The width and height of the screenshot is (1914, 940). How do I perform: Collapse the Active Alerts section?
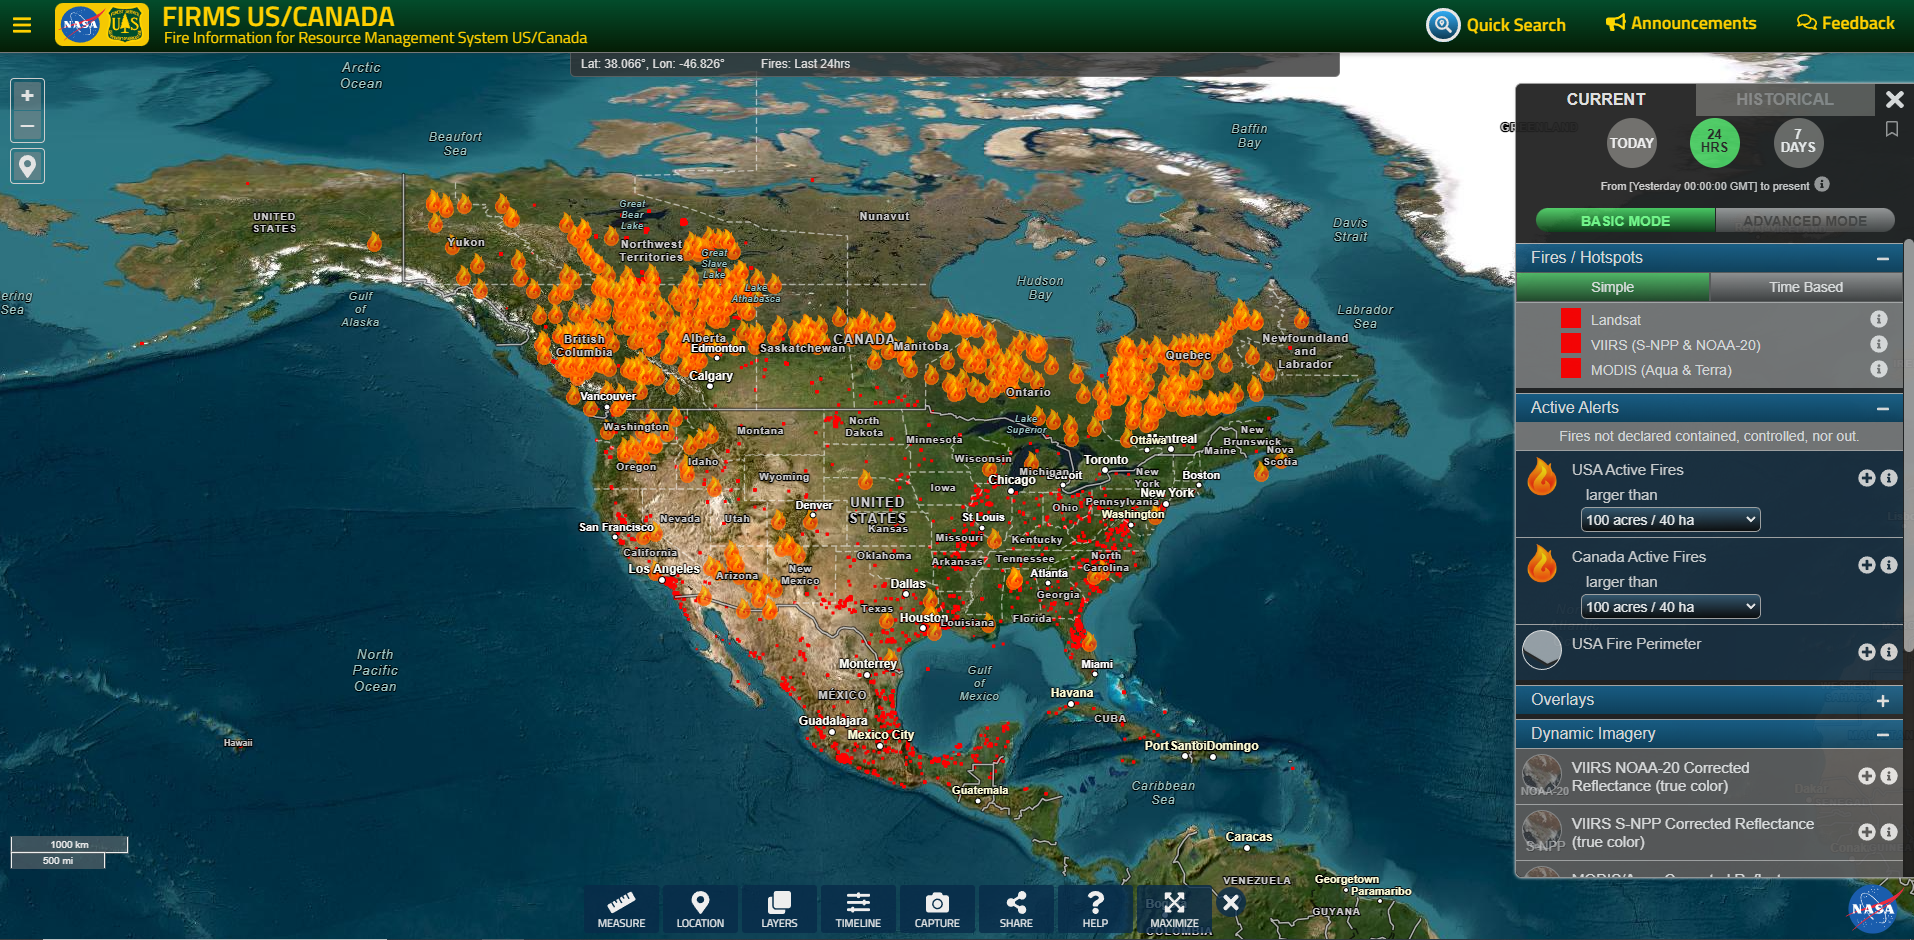pyautogui.click(x=1882, y=408)
